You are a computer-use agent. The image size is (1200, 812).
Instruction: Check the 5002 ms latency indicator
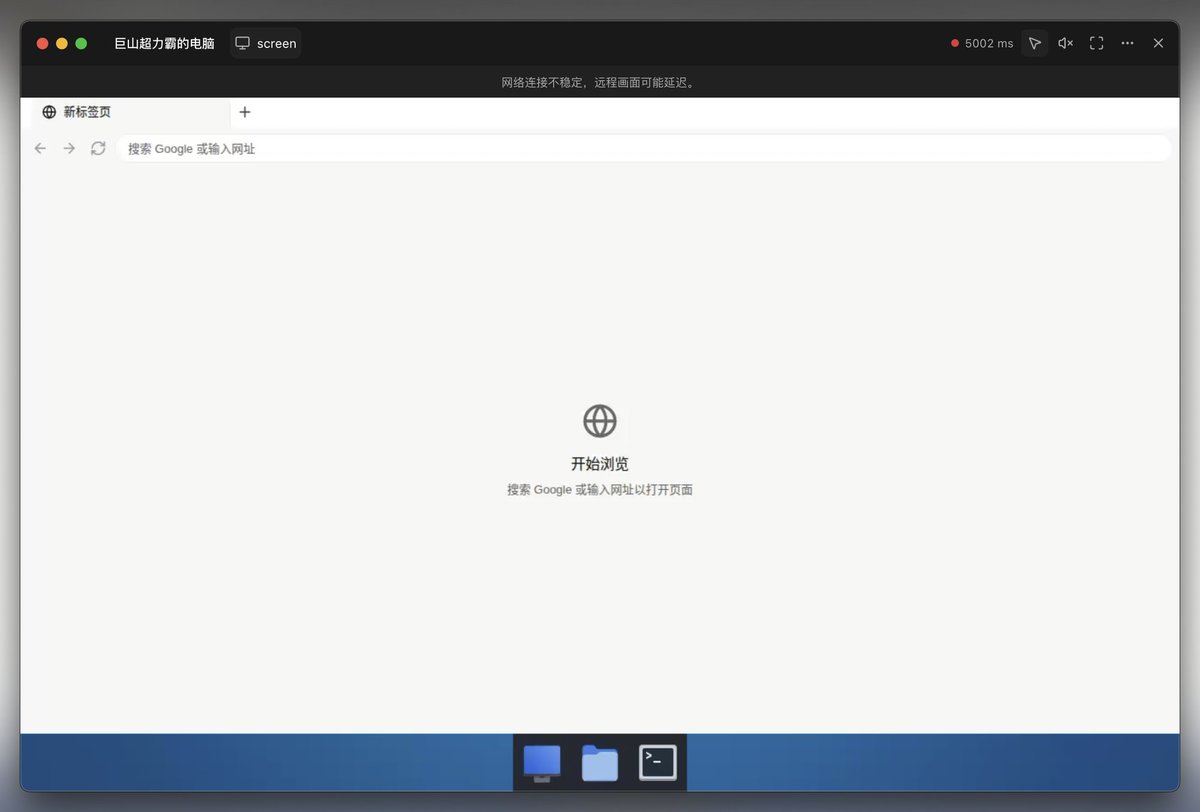982,43
